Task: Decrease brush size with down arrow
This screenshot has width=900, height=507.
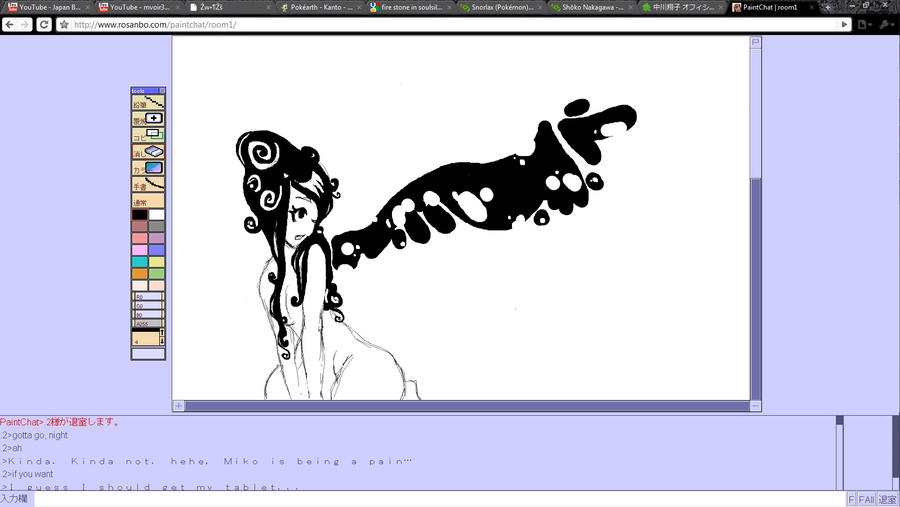Action: click(162, 341)
